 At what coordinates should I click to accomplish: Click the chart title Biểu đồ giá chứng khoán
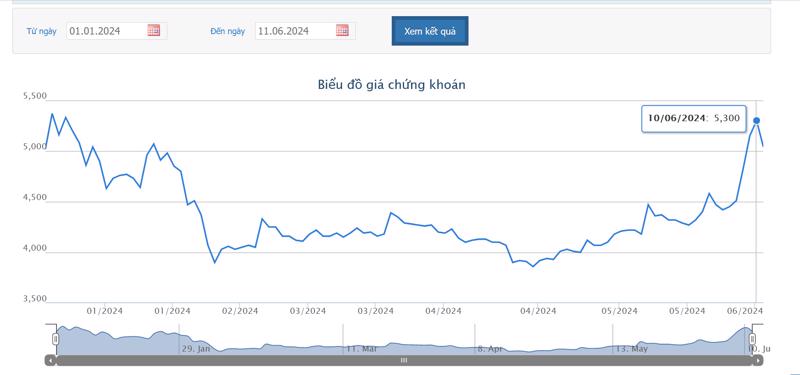391,85
